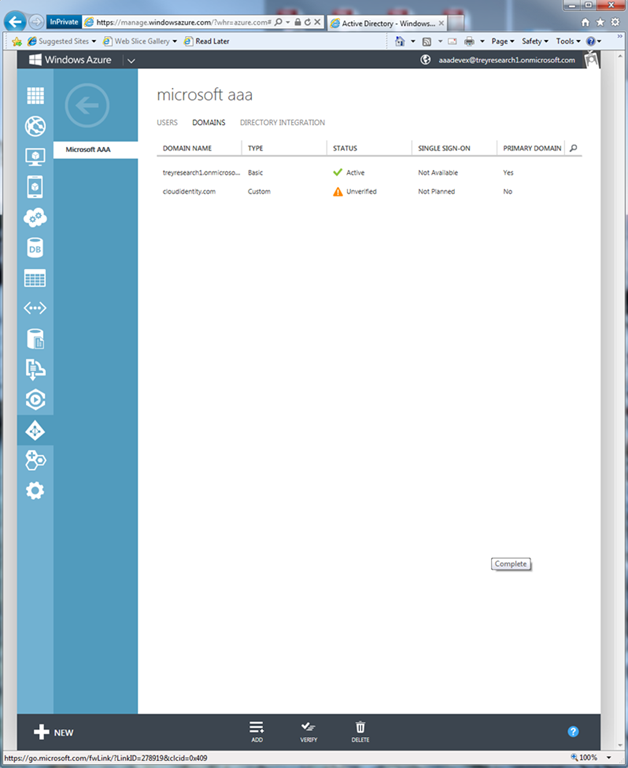
Task: Open the All Items grid icon in sidebar
Action: [35, 96]
